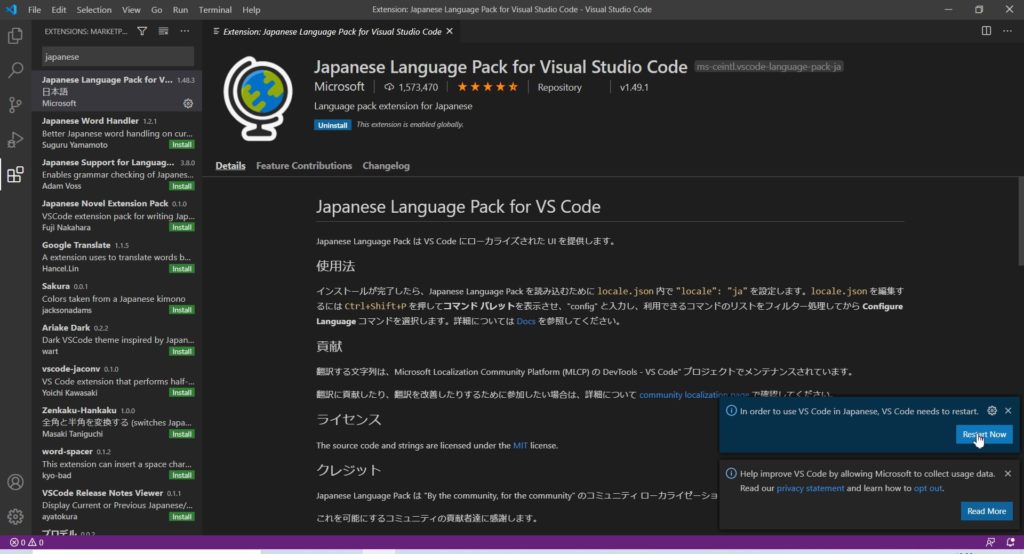Install Japanese Novel Extension Pack
Image resolution: width=1024 pixels, height=554 pixels.
(x=182, y=227)
